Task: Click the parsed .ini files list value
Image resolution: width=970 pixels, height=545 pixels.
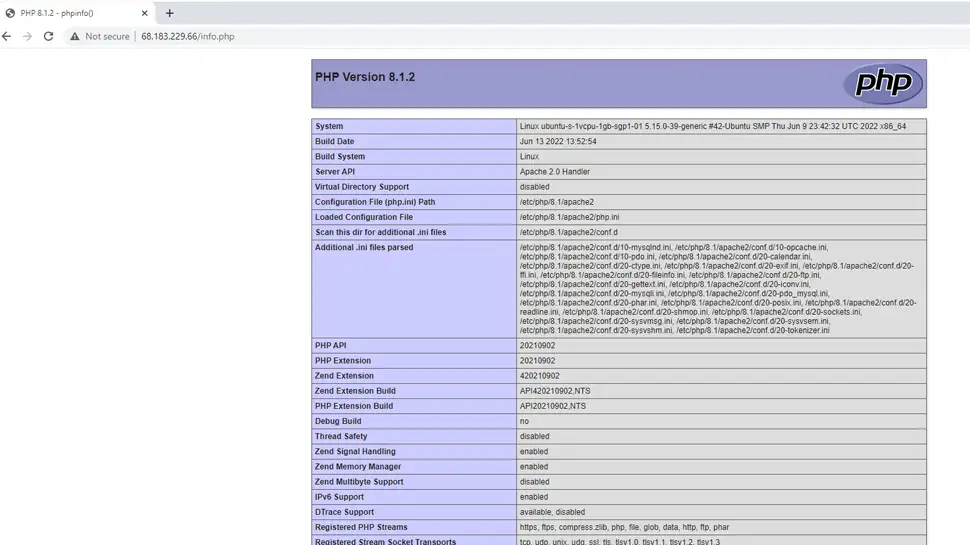Action: pyautogui.click(x=718, y=289)
